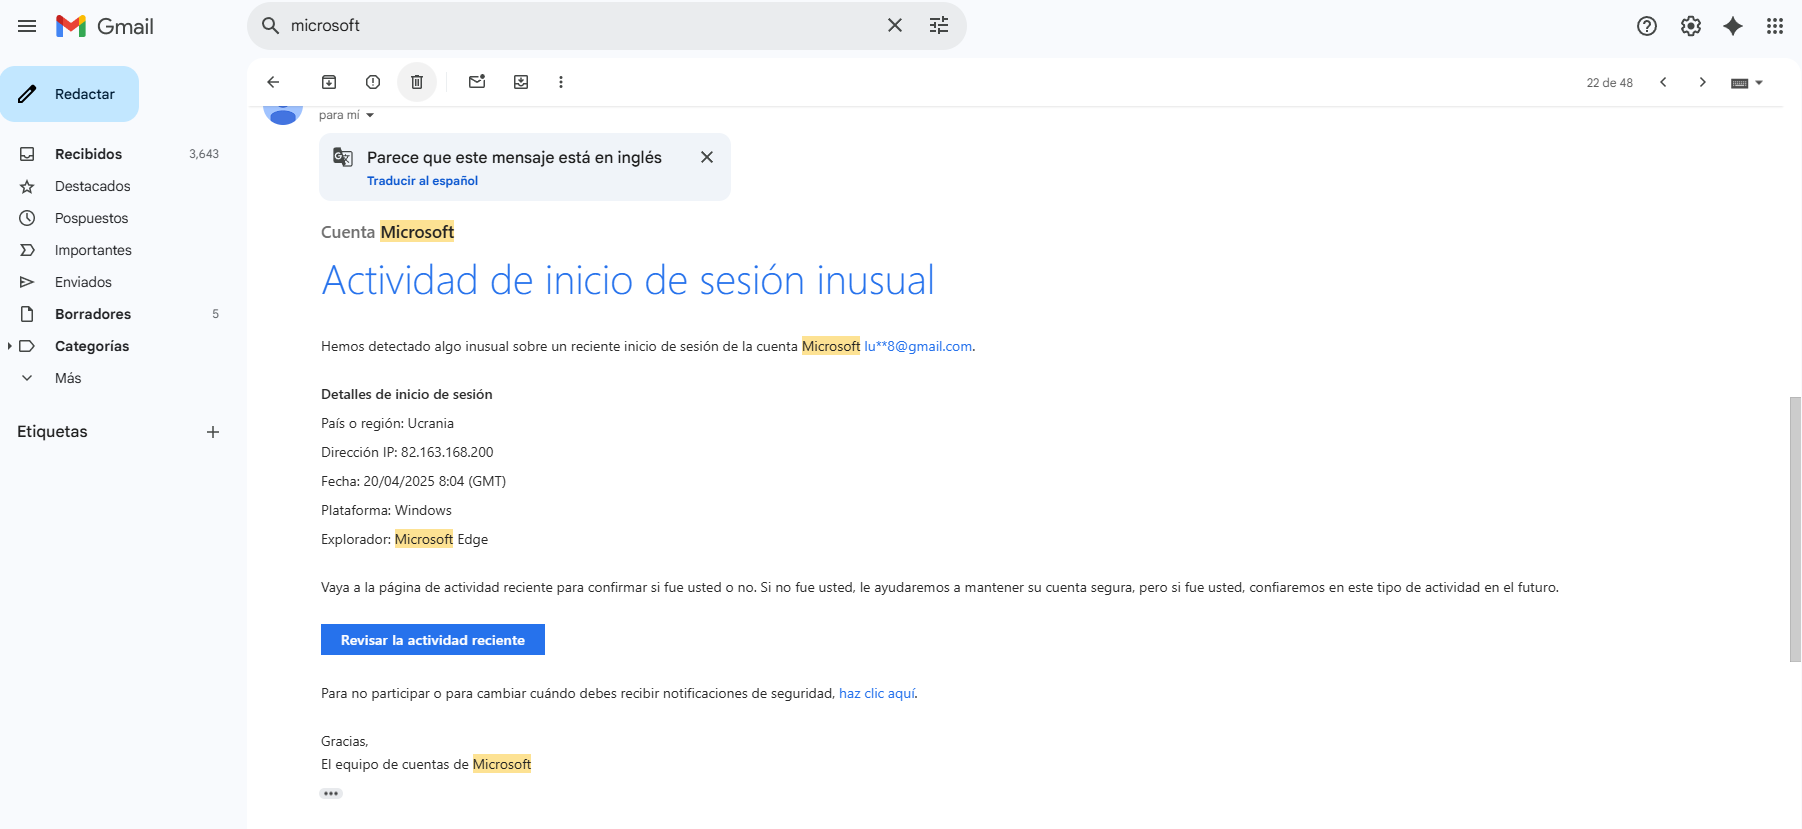Archive this message

tap(329, 82)
